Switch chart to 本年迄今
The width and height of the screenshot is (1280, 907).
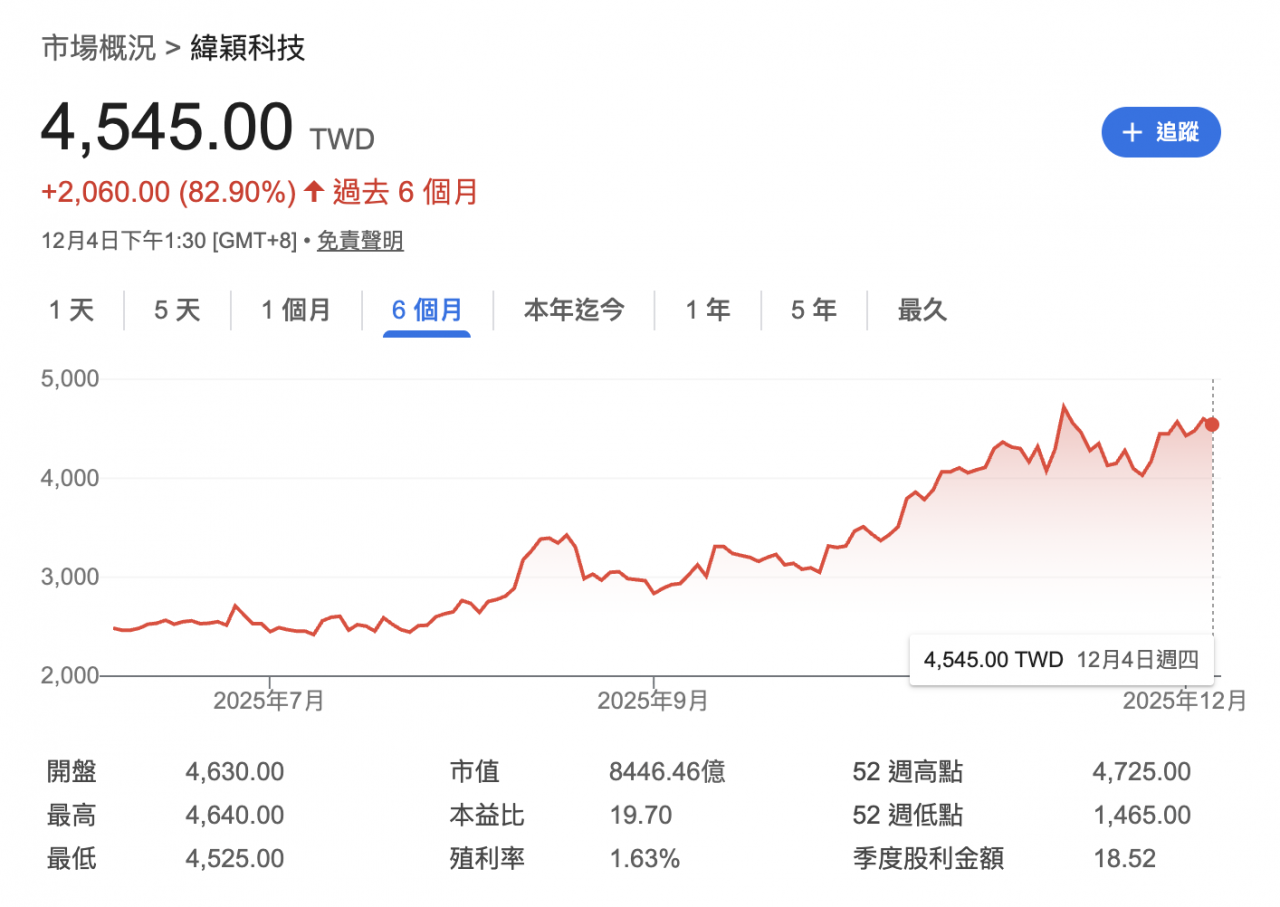point(574,310)
